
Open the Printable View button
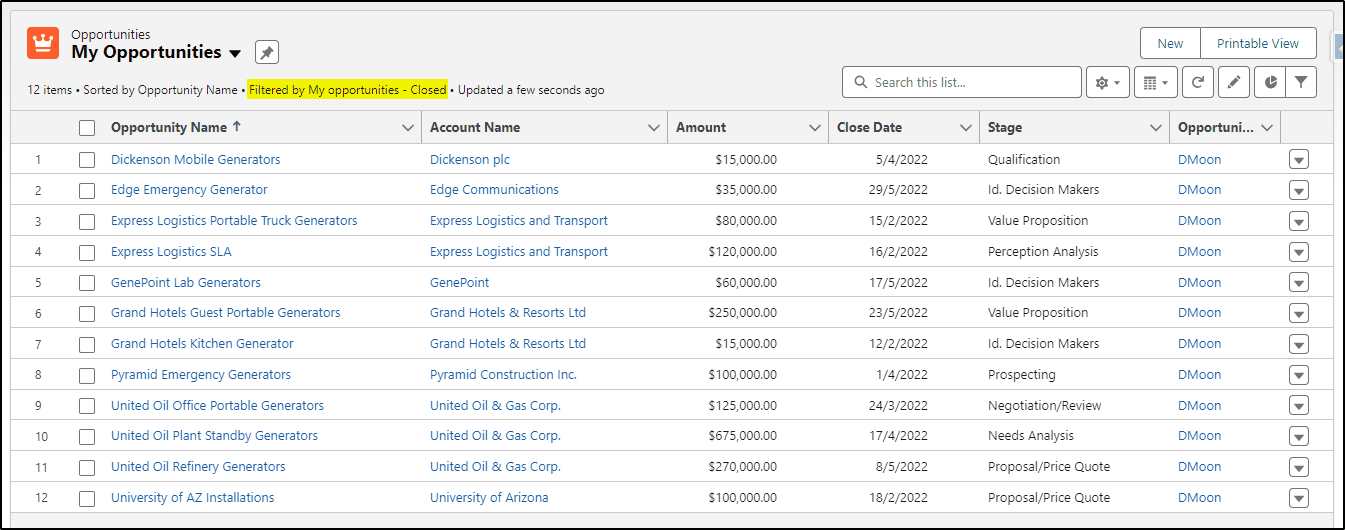click(1258, 43)
